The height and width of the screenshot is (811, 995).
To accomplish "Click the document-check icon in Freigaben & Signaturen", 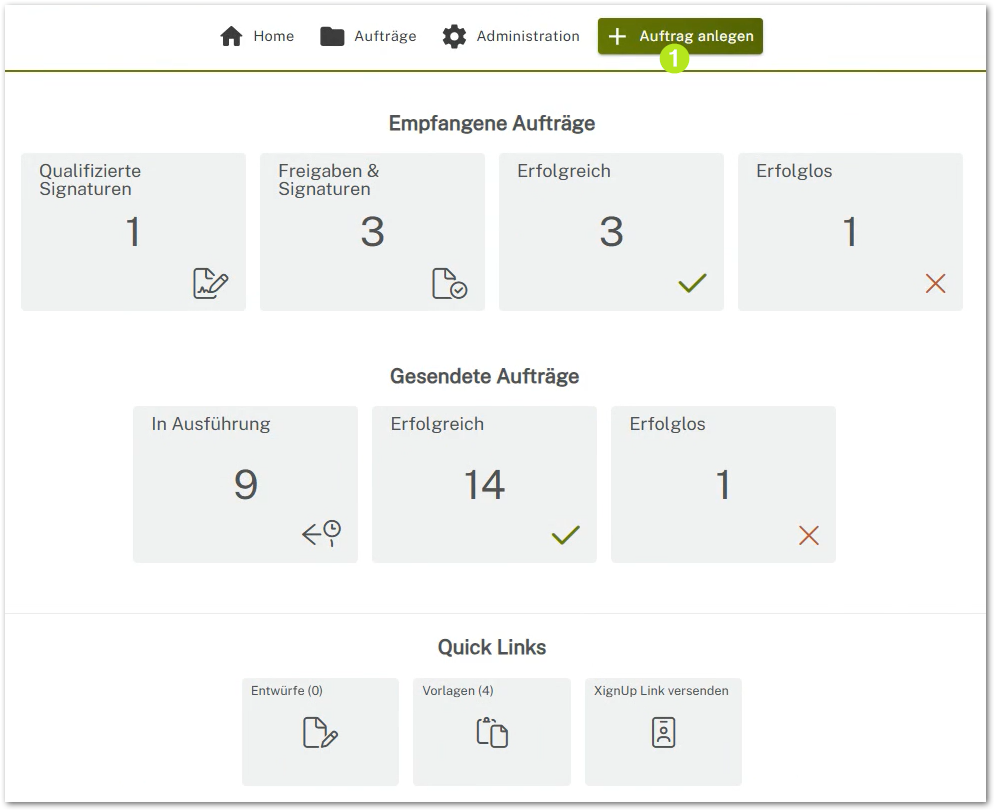I will 449,284.
